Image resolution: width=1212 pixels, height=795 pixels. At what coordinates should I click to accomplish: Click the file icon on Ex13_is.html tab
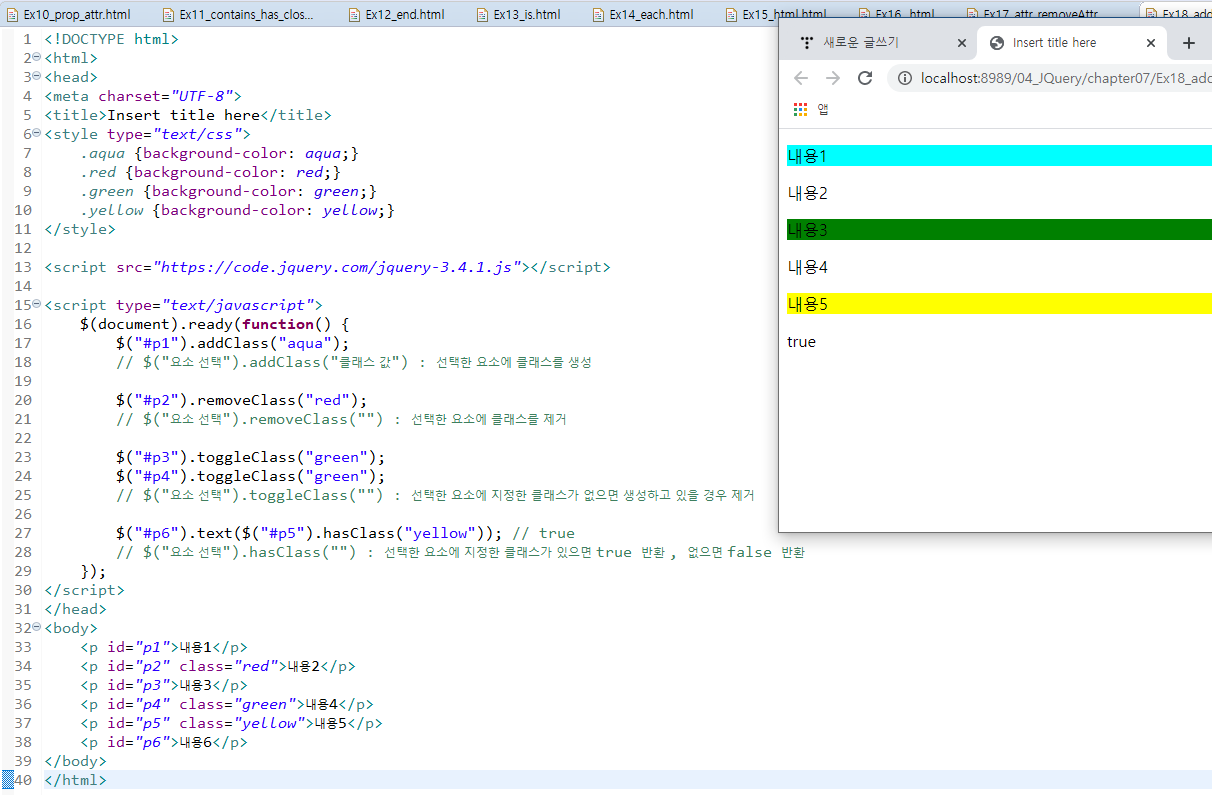tap(483, 14)
